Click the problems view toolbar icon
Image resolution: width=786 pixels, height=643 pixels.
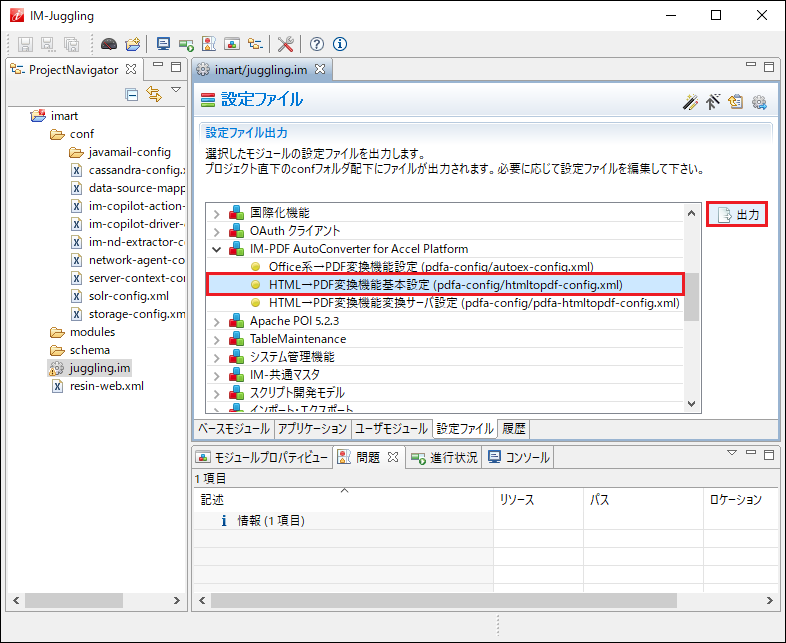pyautogui.click(x=209, y=44)
